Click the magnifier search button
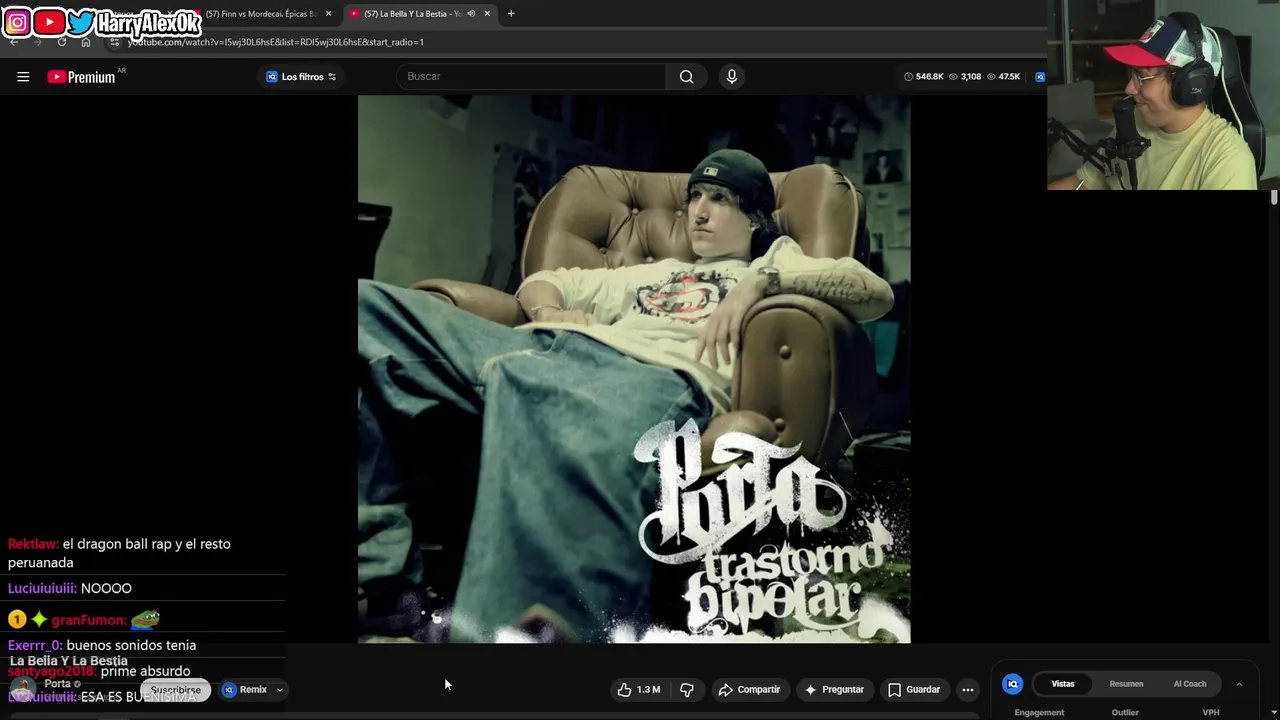The height and width of the screenshot is (720, 1280). click(686, 77)
